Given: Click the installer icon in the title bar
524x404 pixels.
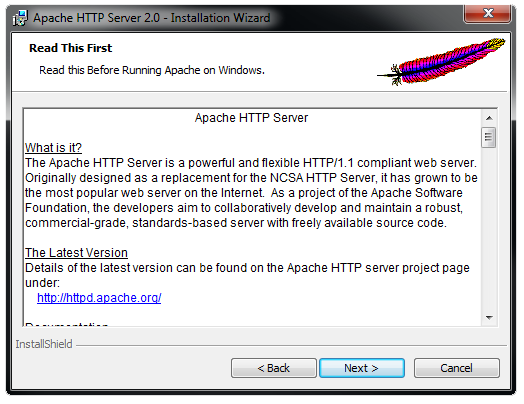Looking at the screenshot, I should [20, 18].
